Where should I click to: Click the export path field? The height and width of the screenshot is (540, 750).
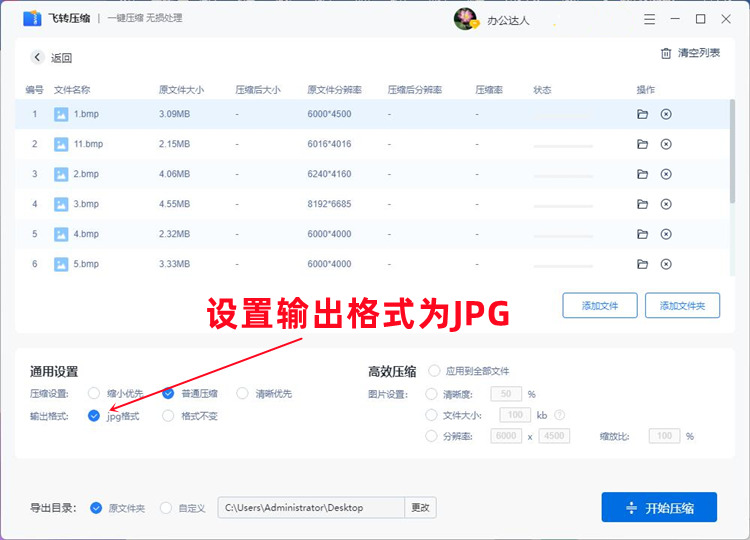(x=311, y=507)
